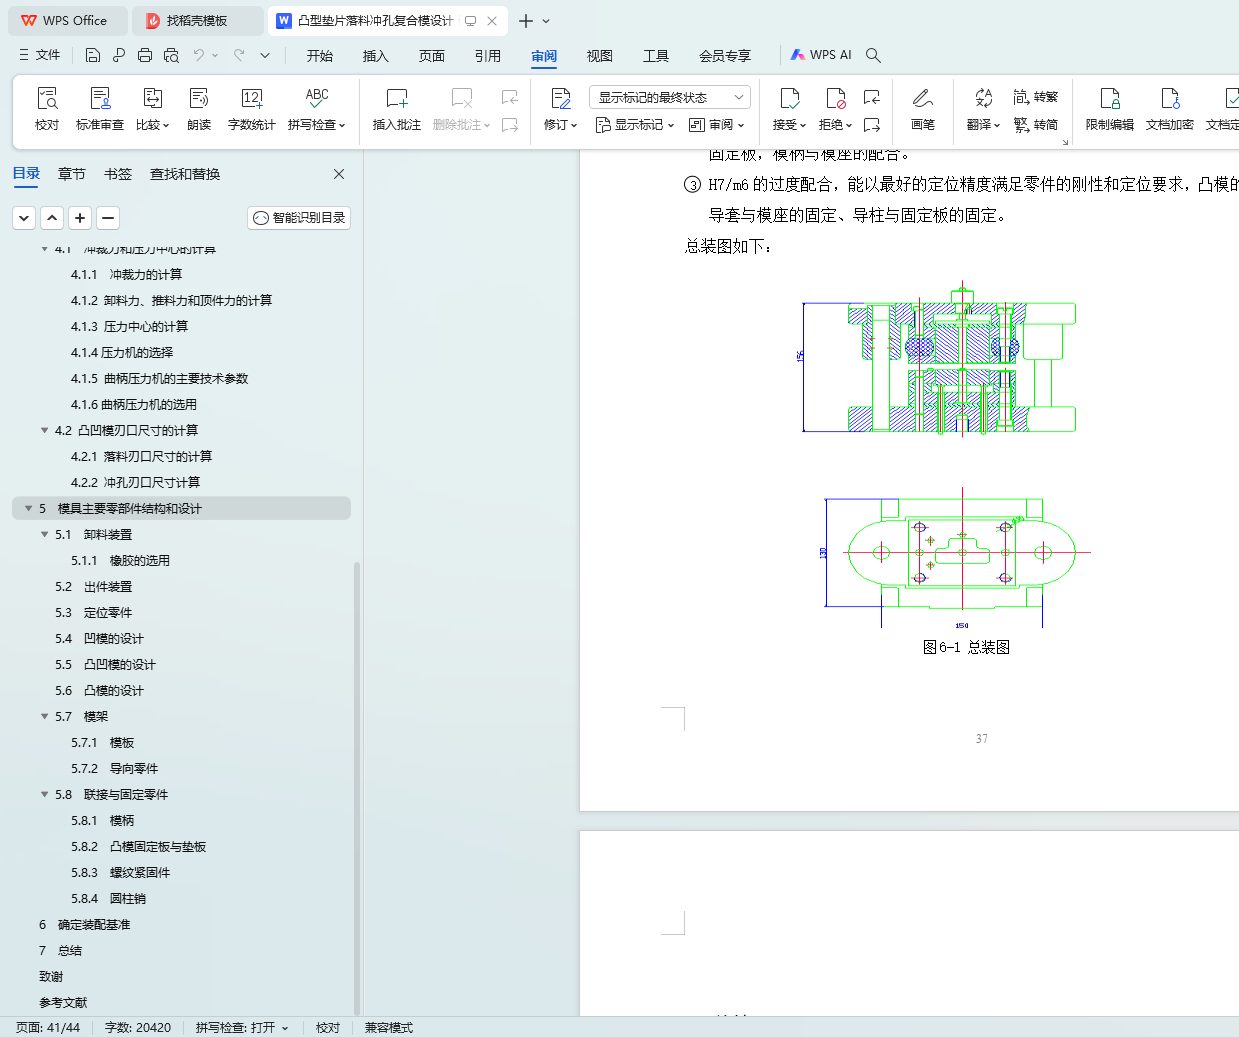Screen dimensions: 1239x1037
Task: Switch to 章节 tab in navigation pane
Action: [x=72, y=174]
